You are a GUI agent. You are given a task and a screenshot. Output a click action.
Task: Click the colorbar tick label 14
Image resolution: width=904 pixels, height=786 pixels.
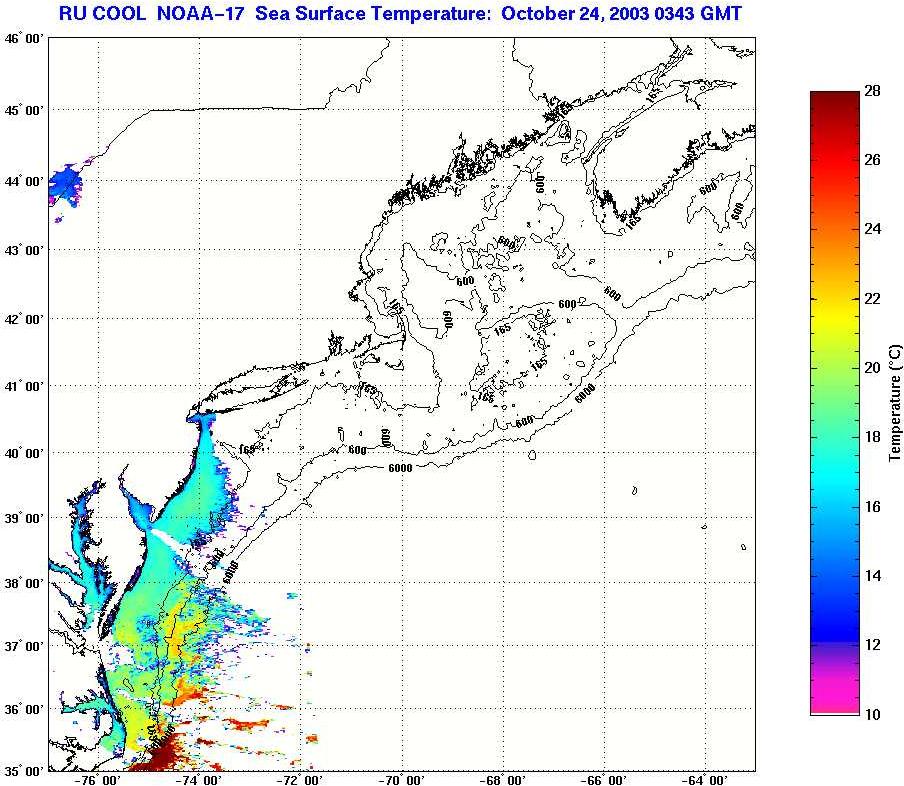coord(872,576)
